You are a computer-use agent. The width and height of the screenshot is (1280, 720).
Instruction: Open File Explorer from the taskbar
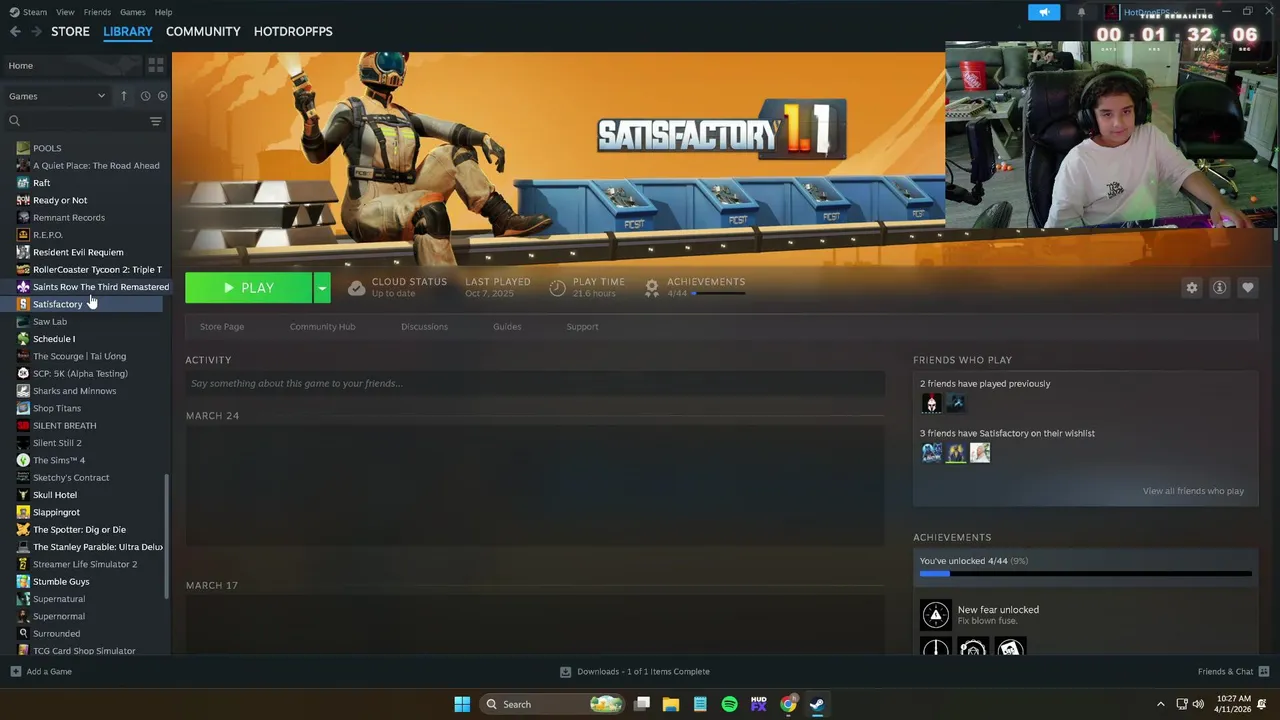pyautogui.click(x=671, y=704)
